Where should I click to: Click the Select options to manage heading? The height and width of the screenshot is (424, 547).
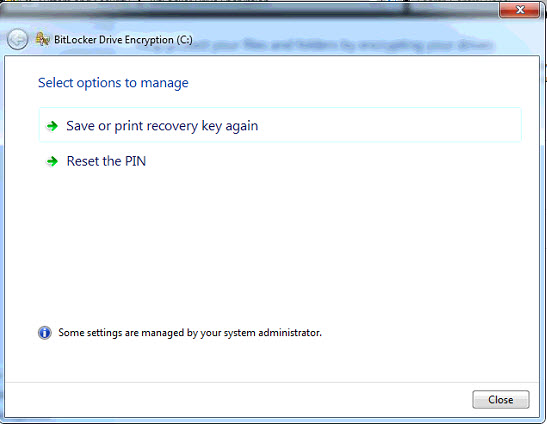(113, 83)
